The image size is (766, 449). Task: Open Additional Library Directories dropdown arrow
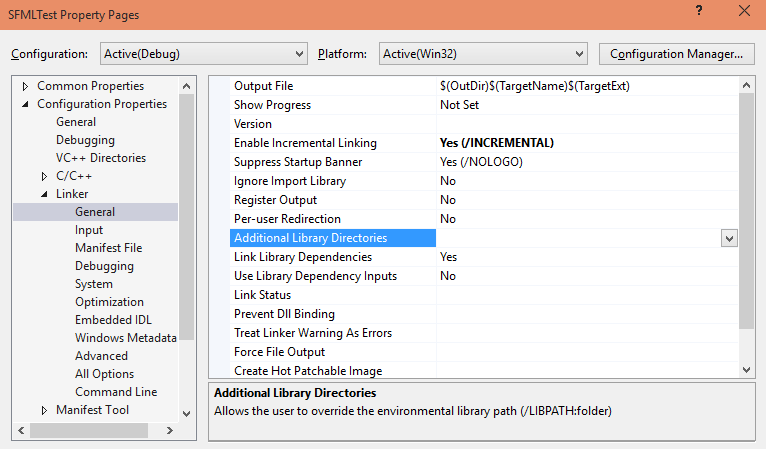tap(729, 238)
